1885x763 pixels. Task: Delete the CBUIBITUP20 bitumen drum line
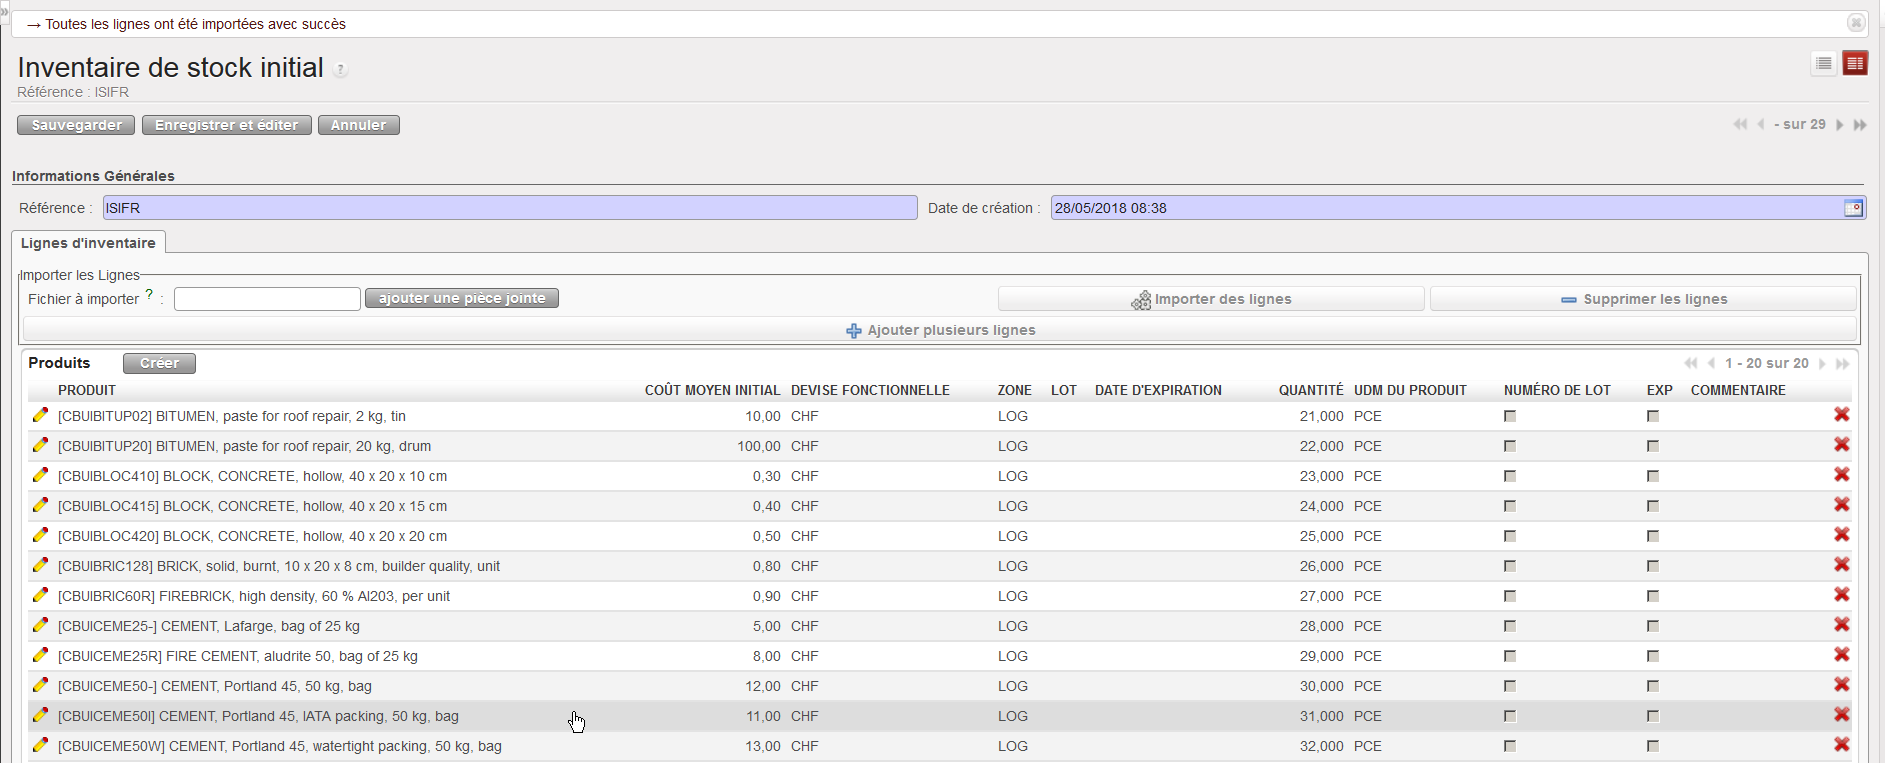point(1841,445)
